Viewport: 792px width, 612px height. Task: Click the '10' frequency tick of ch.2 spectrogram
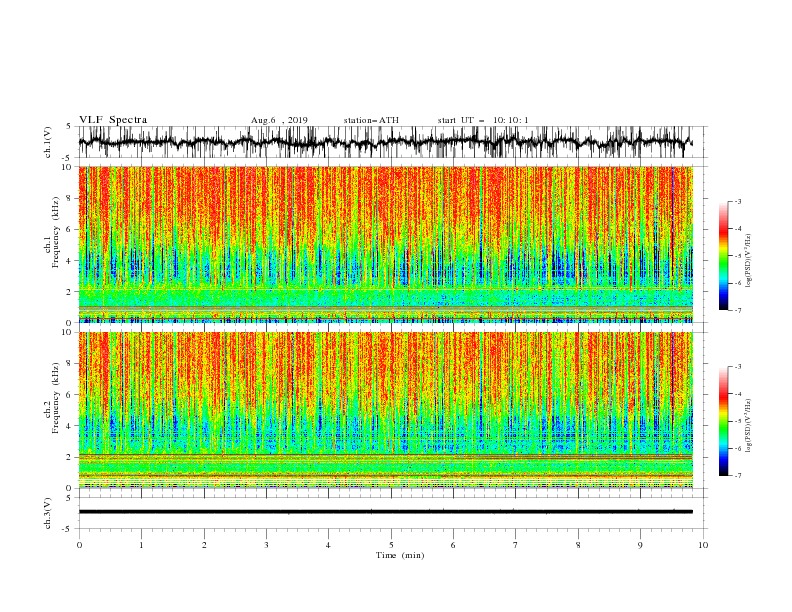[x=67, y=332]
